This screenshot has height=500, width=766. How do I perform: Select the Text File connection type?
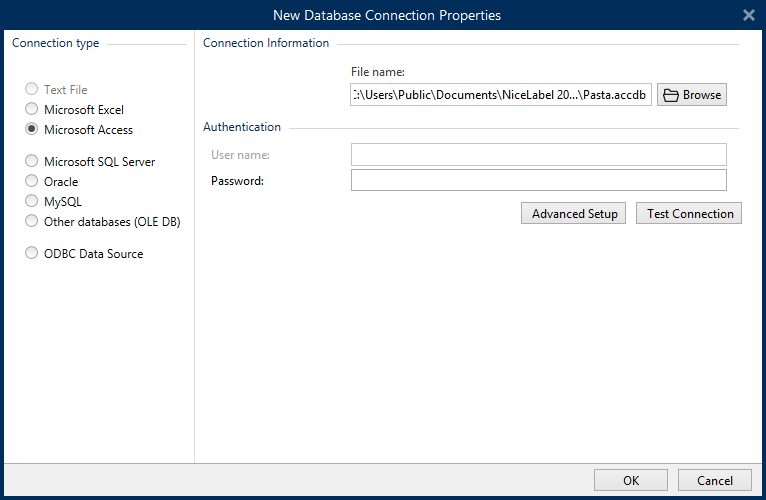(32, 90)
